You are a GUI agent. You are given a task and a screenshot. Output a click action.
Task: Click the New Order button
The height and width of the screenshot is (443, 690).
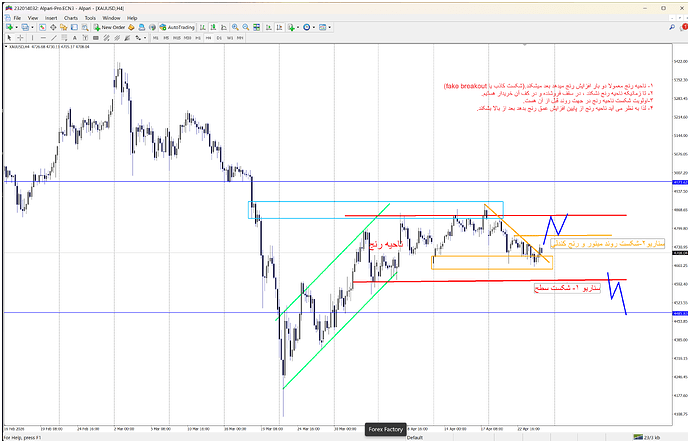[x=109, y=27]
